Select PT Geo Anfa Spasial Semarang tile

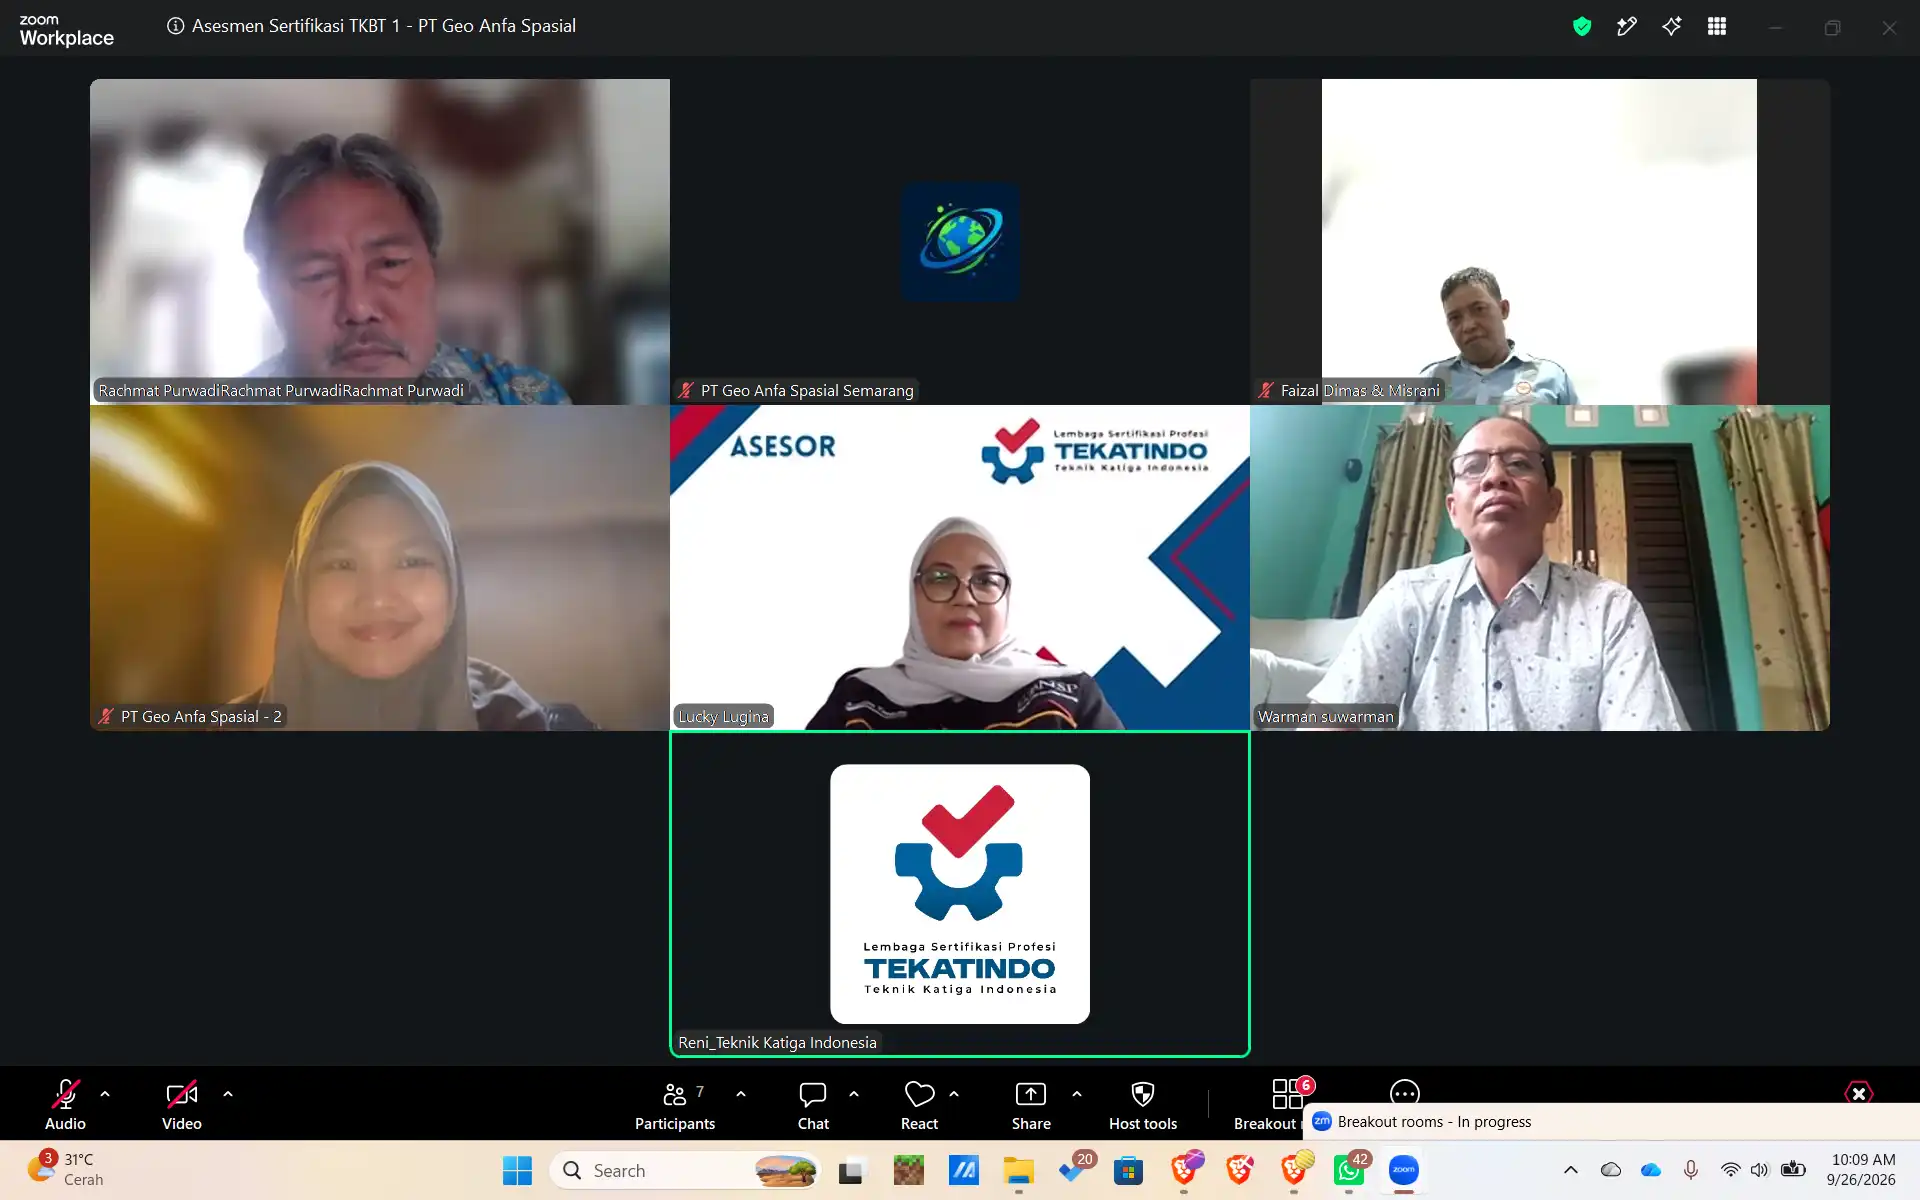pos(960,242)
